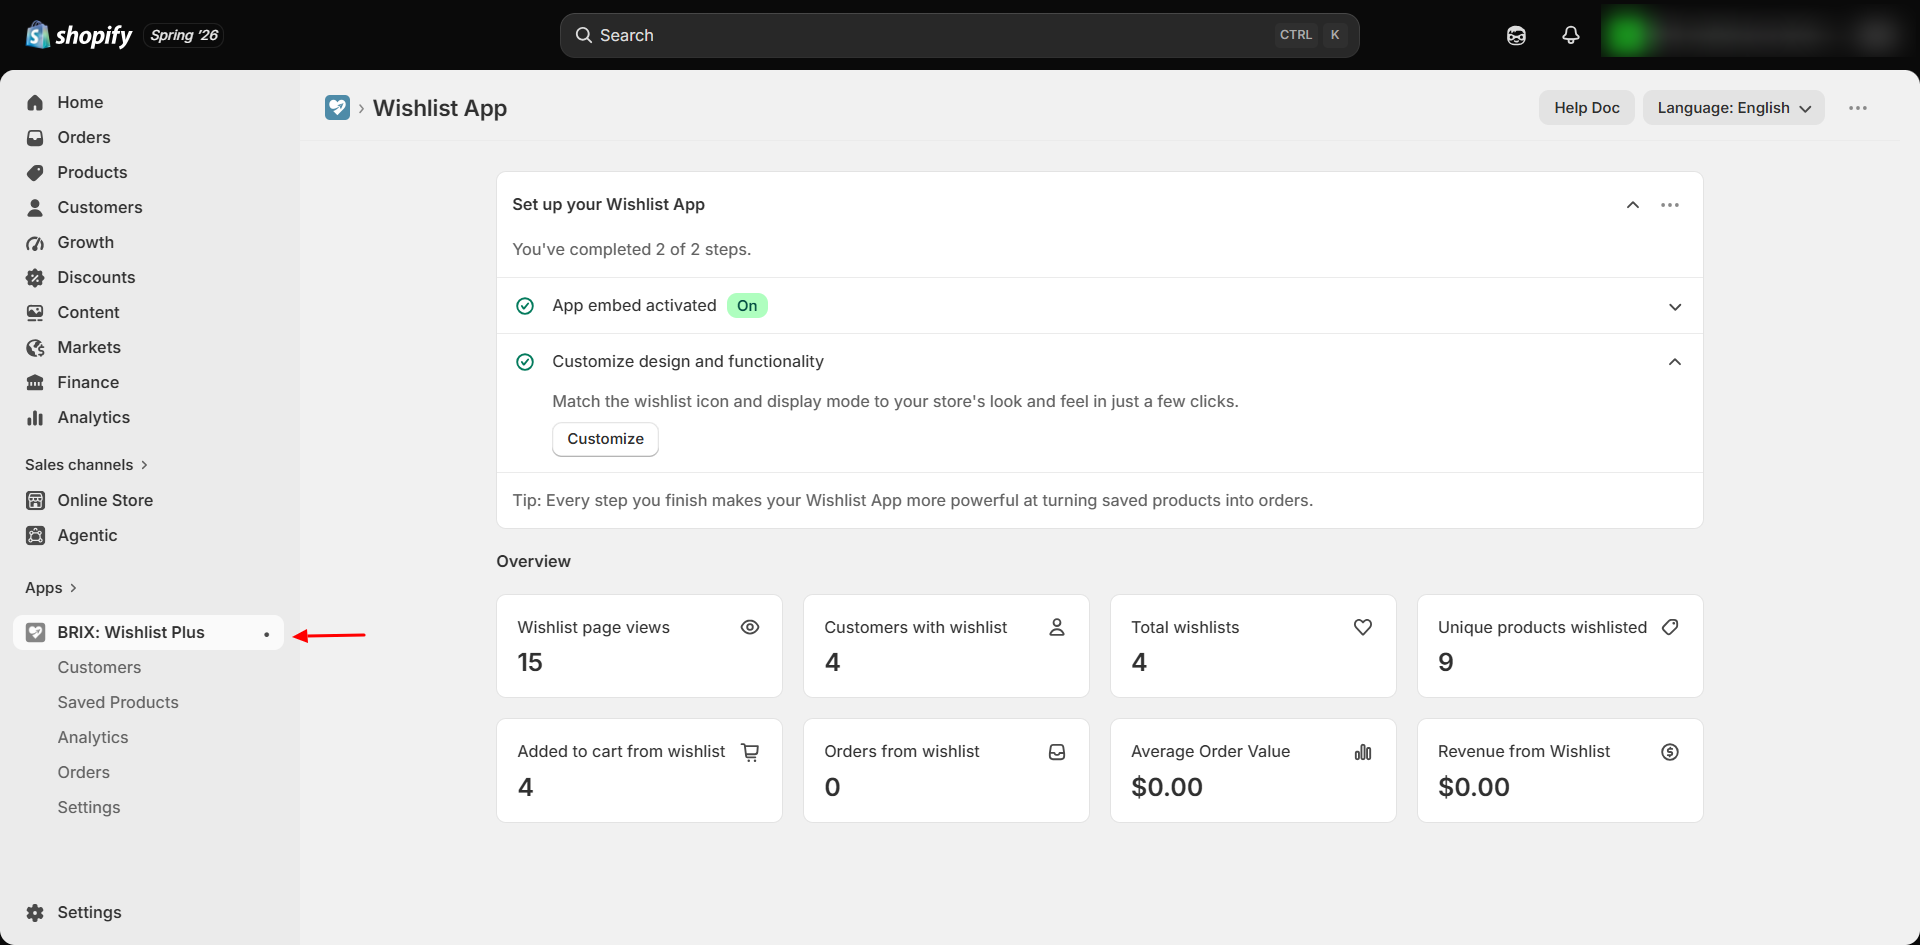
Task: Click the Home house icon
Action: click(35, 102)
